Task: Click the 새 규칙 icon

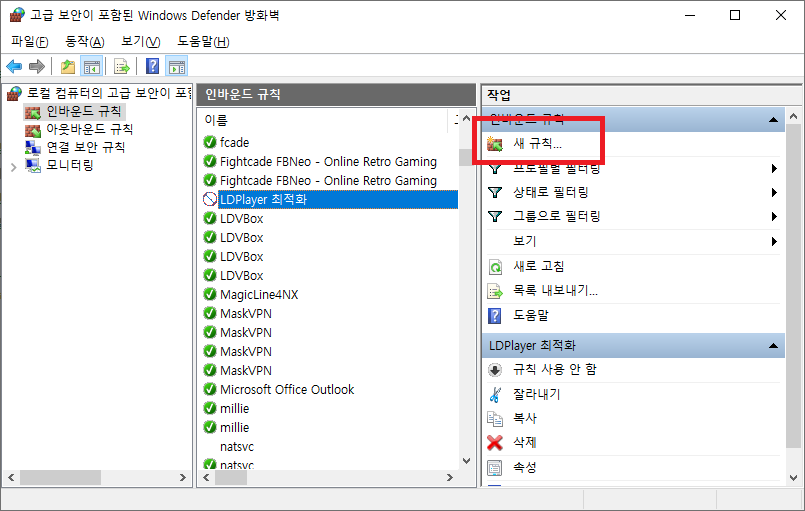Action: (x=495, y=144)
